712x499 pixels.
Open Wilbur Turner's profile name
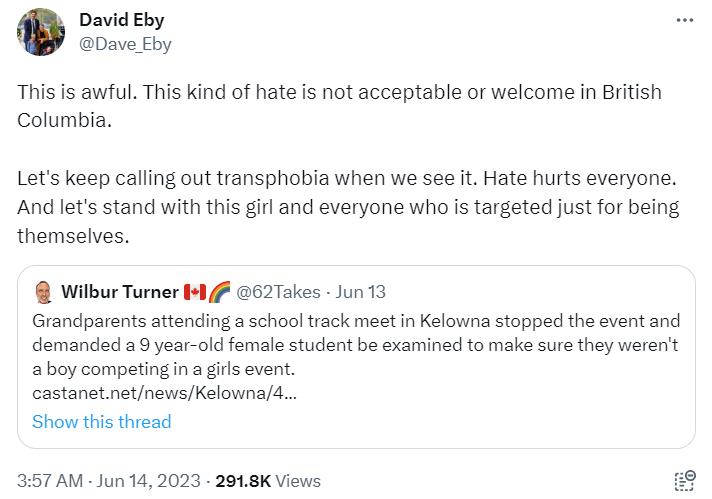pyautogui.click(x=120, y=292)
